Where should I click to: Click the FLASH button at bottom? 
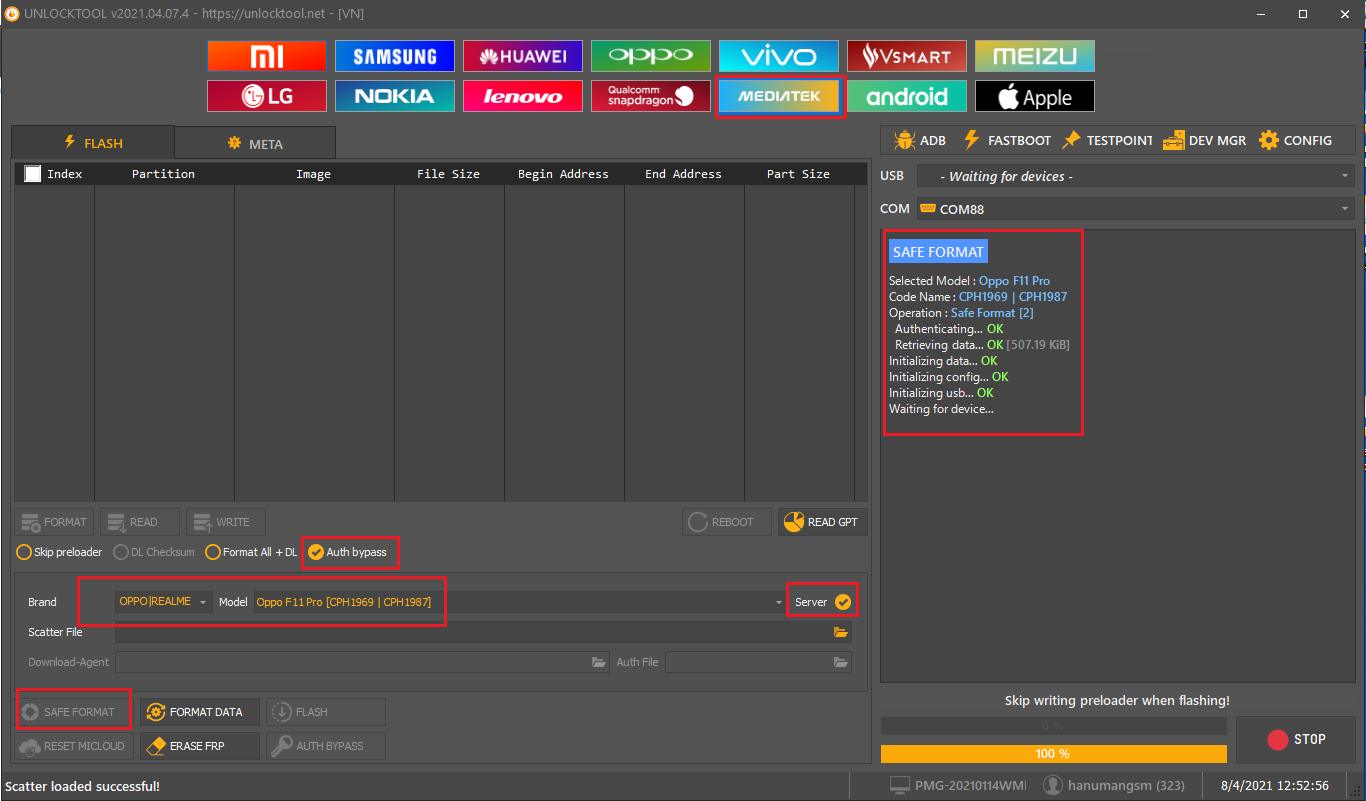[x=326, y=712]
